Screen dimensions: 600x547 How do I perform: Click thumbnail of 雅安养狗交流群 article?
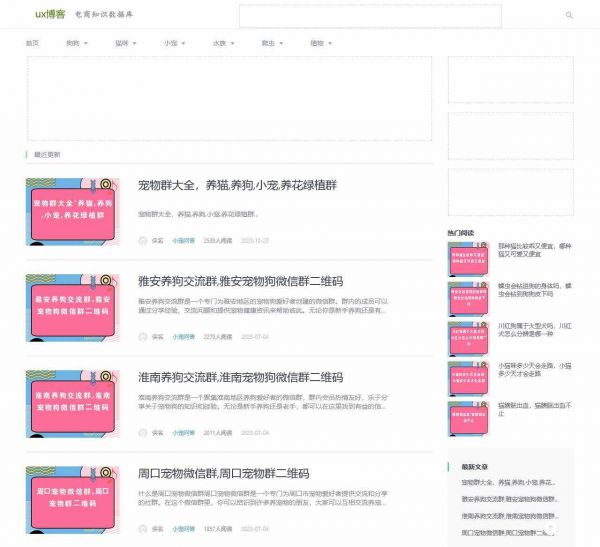coord(73,308)
